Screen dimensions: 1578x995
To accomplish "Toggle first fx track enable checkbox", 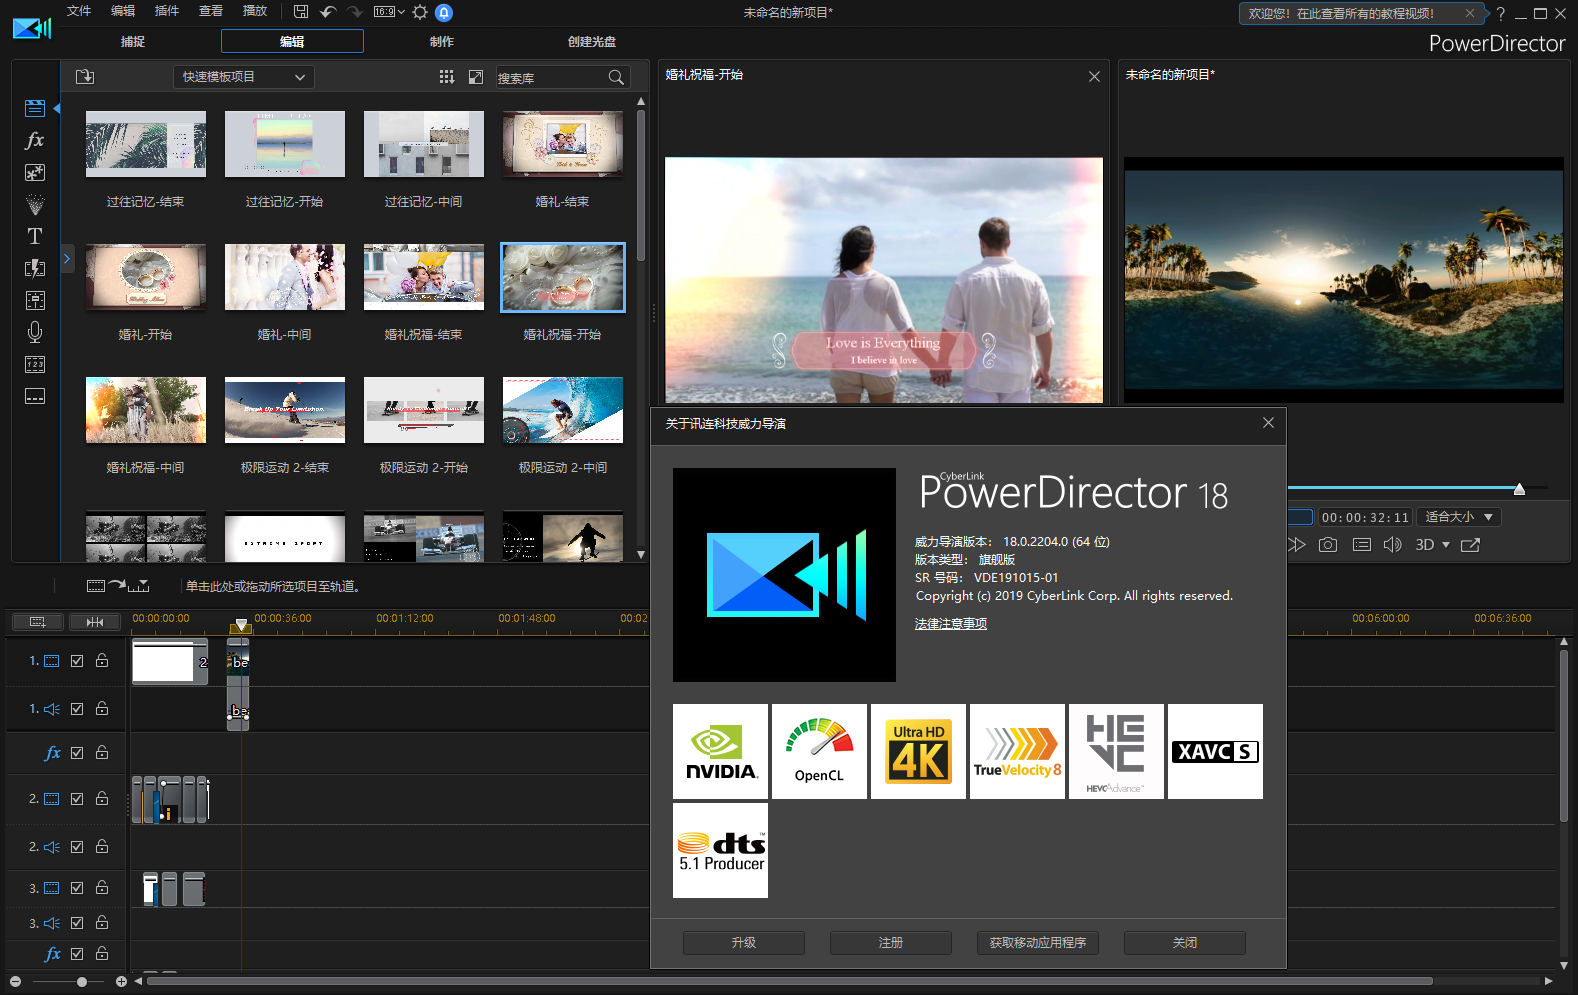I will pyautogui.click(x=77, y=753).
